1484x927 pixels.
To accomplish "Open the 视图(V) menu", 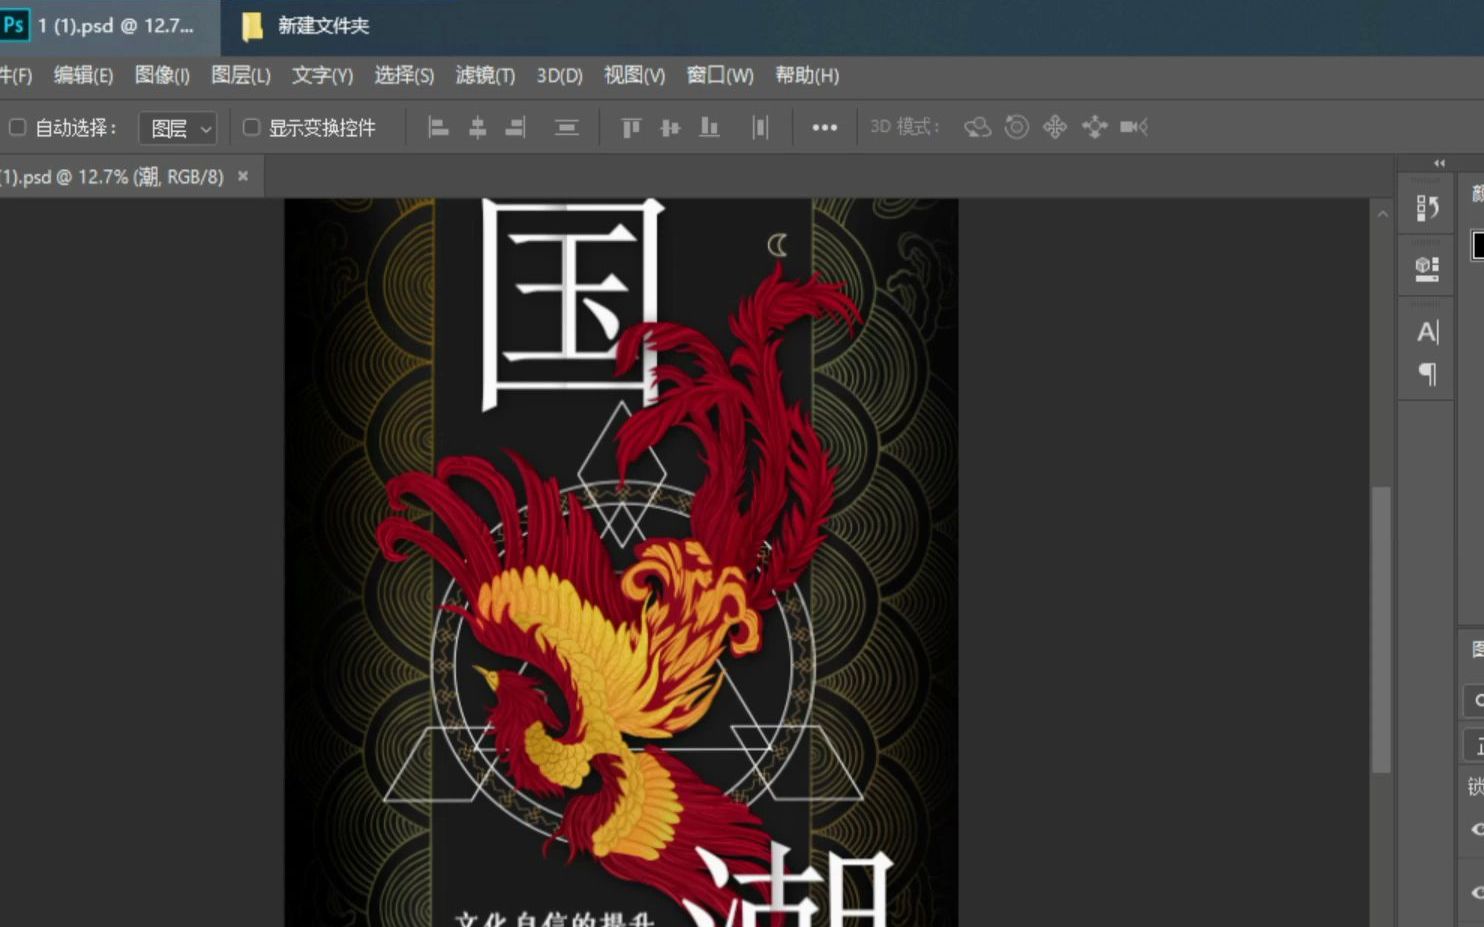I will point(634,75).
